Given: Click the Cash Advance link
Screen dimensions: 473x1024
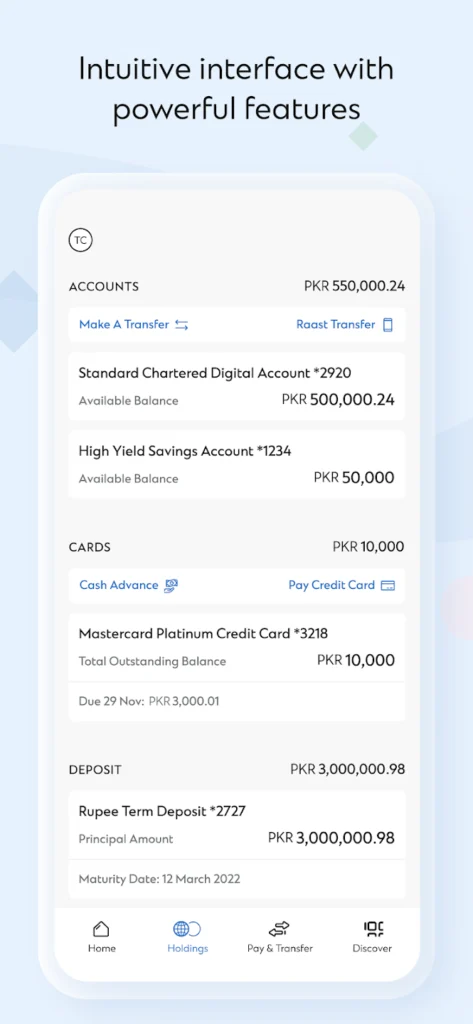Looking at the screenshot, I should (119, 585).
